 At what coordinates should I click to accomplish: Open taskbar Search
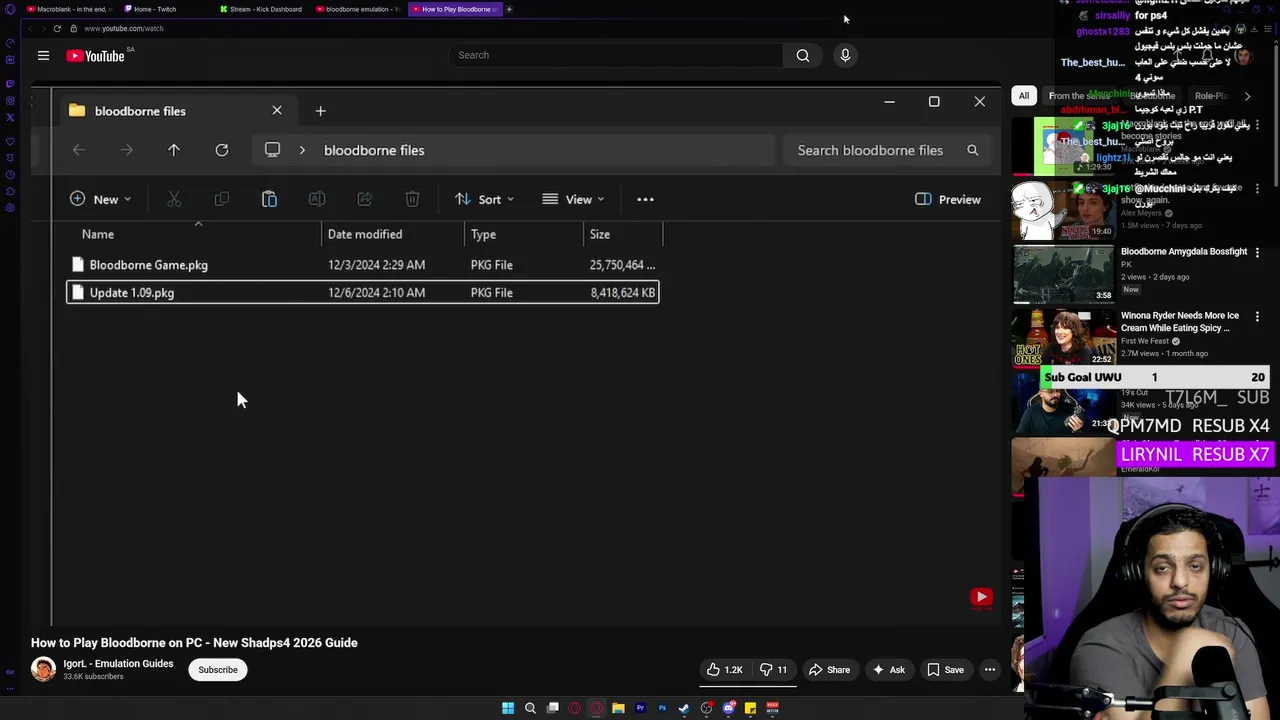(x=530, y=708)
